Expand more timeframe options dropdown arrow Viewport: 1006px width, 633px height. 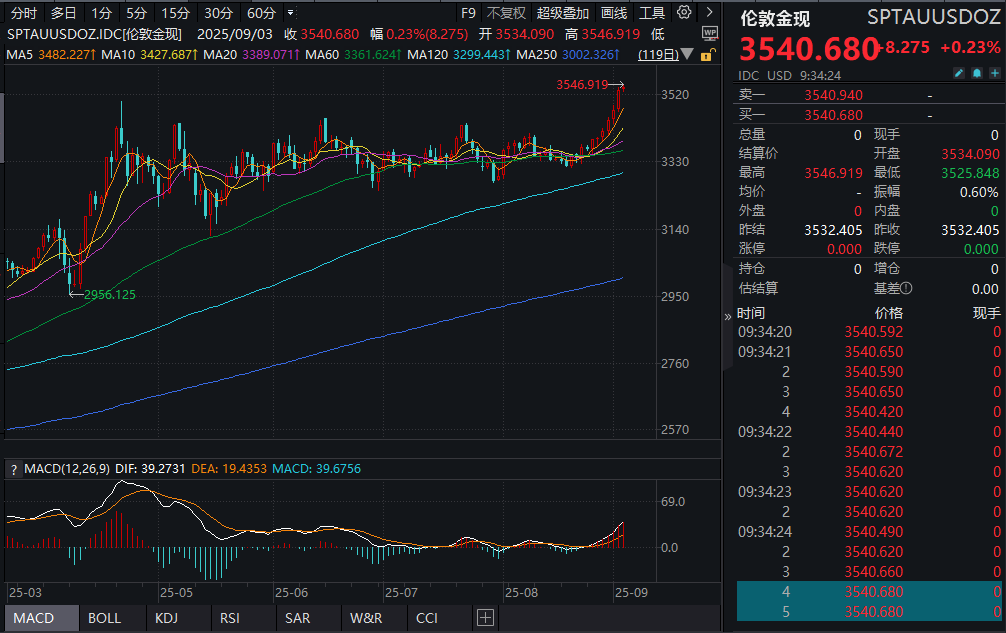pyautogui.click(x=290, y=13)
